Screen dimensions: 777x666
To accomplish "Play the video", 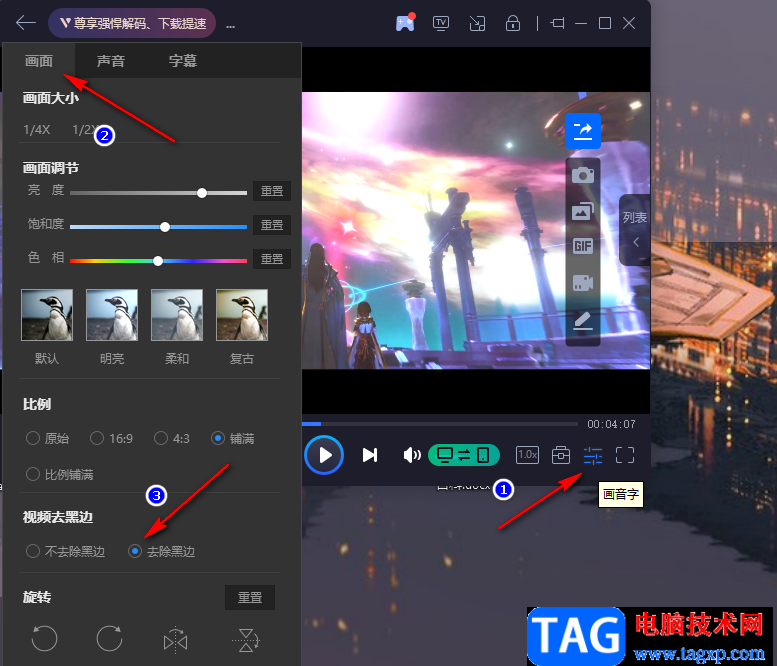I will click(x=324, y=455).
